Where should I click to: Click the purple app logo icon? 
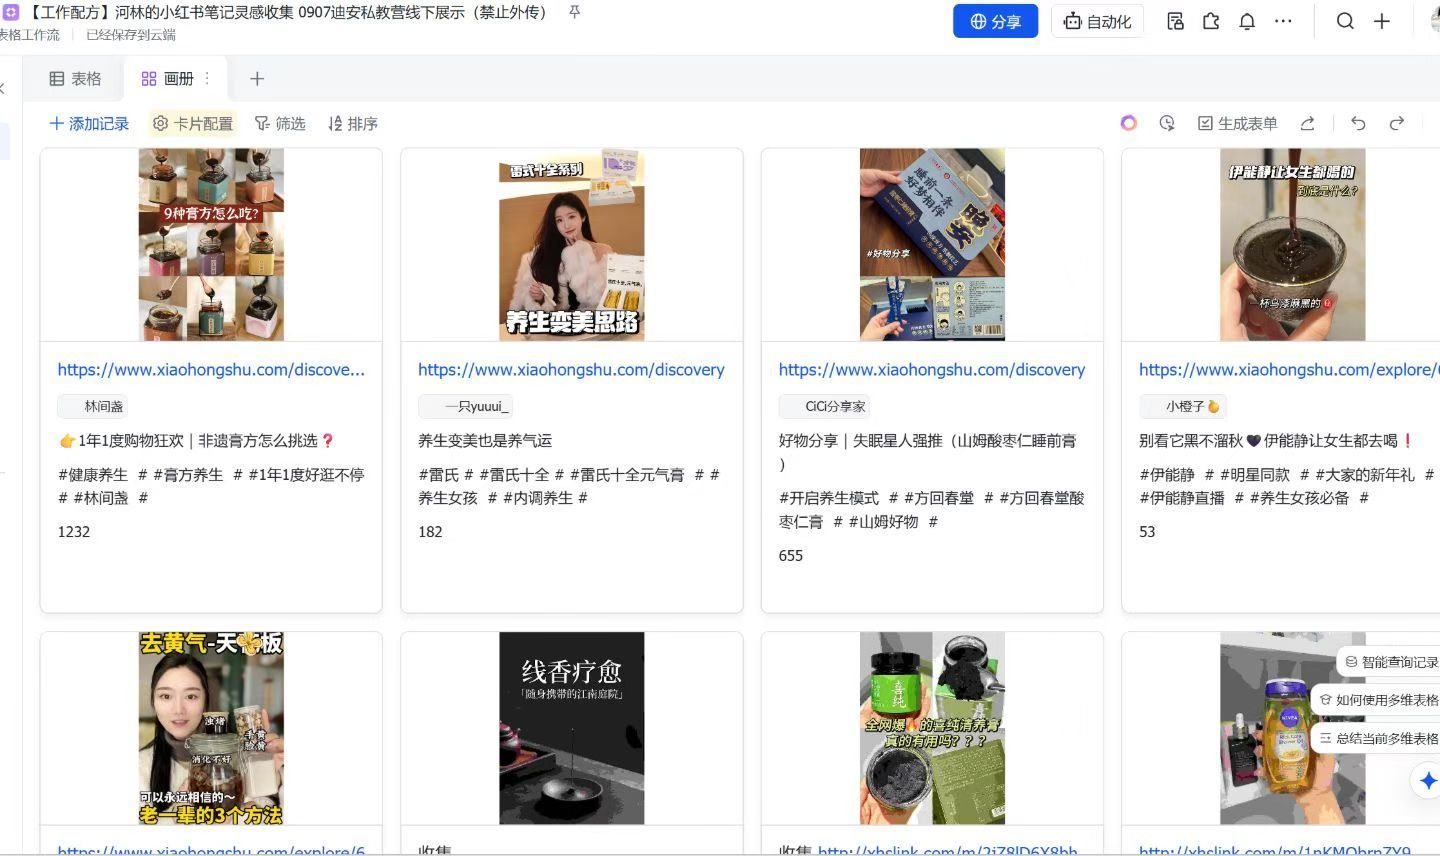(x=11, y=12)
